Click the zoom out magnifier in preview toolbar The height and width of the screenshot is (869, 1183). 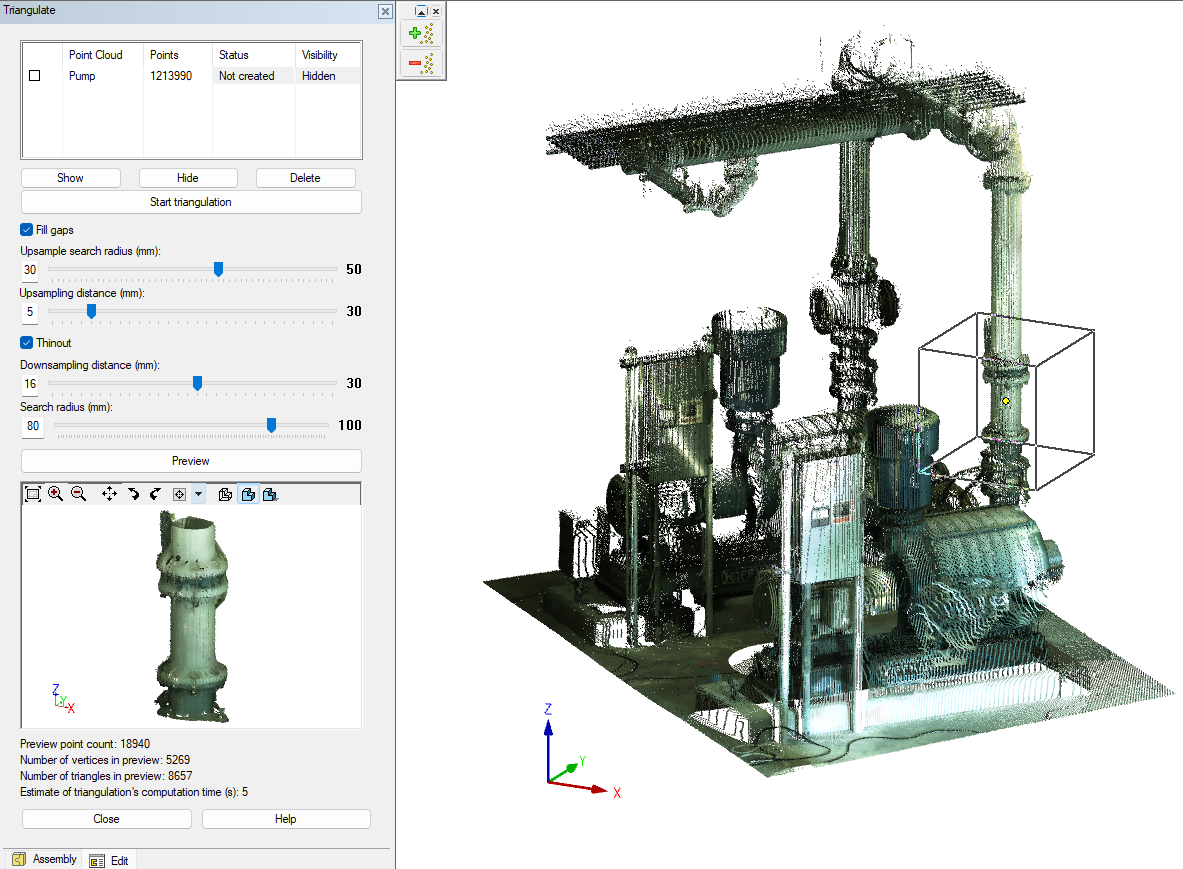[78, 494]
